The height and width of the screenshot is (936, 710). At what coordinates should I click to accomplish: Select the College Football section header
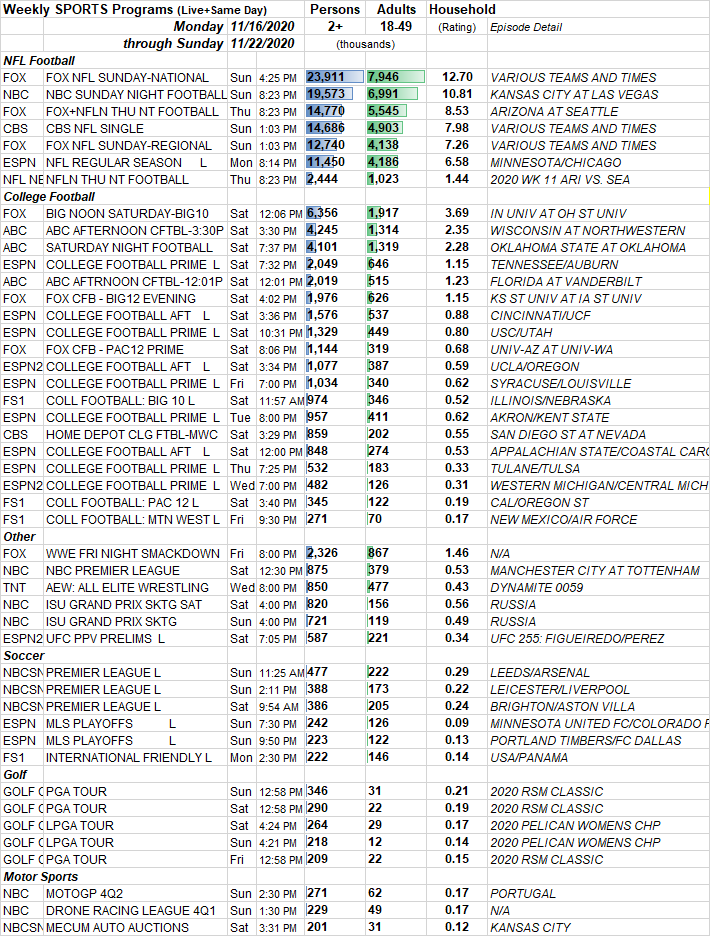[49, 196]
